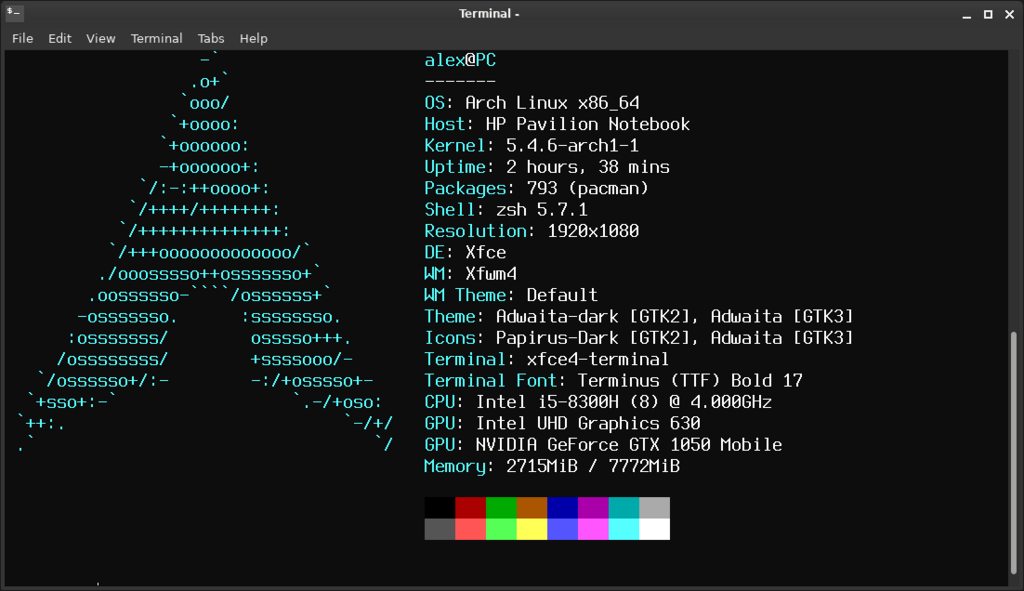Click the dark red color block
The image size is (1024, 591).
click(470, 507)
